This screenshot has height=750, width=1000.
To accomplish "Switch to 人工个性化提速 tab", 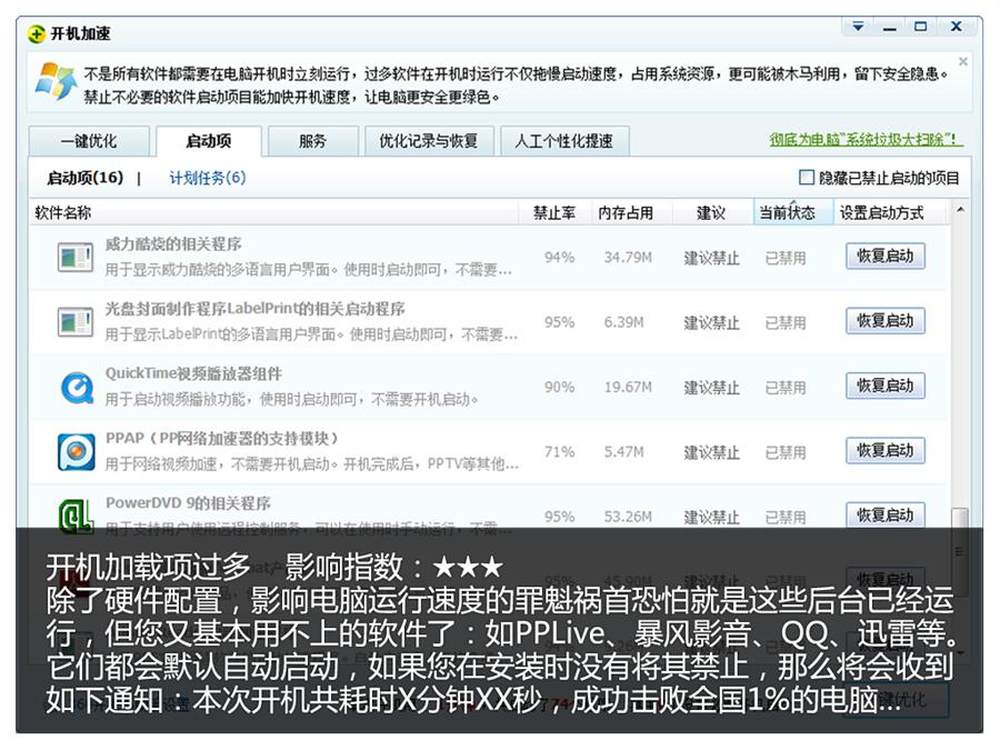I will (x=564, y=141).
